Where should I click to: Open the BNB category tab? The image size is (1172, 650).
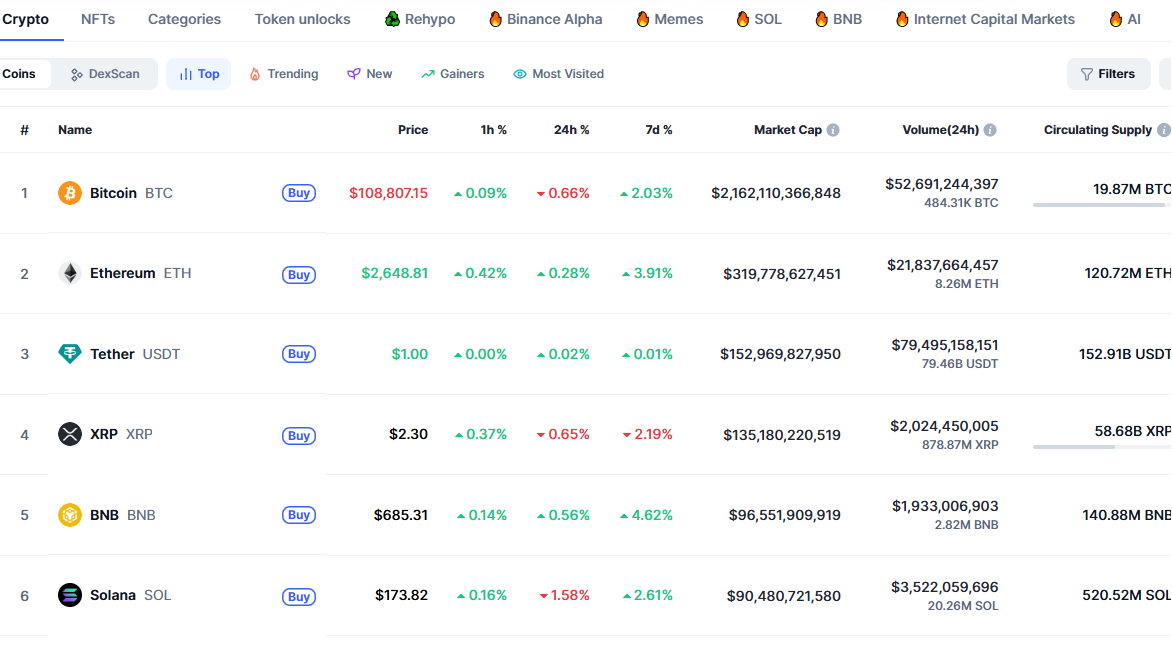(838, 19)
